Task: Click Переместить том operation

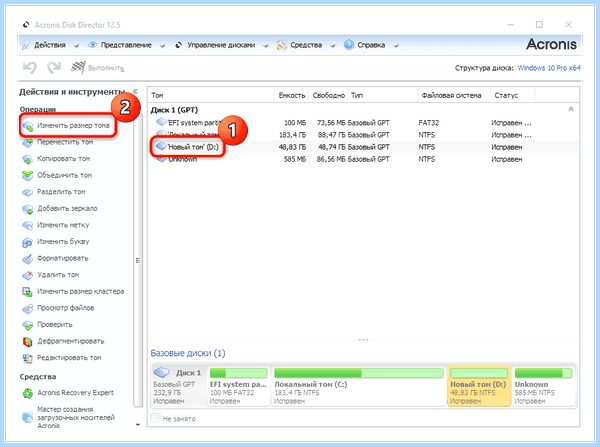Action: pos(65,142)
